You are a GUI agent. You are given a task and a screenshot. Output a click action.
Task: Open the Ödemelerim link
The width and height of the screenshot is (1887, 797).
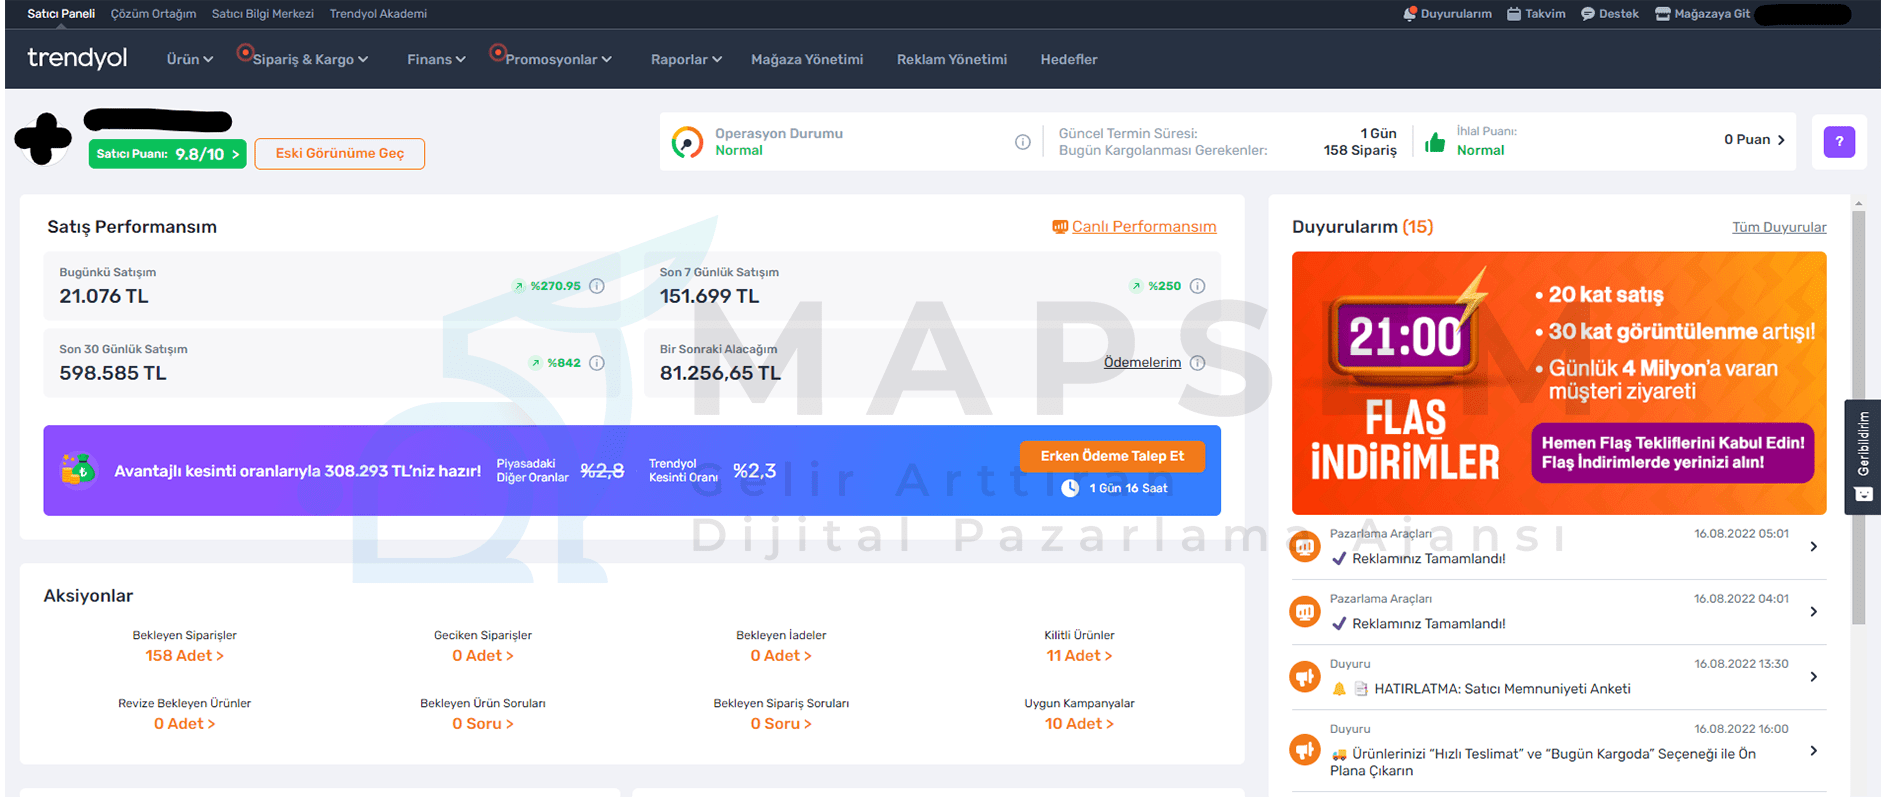(x=1142, y=363)
